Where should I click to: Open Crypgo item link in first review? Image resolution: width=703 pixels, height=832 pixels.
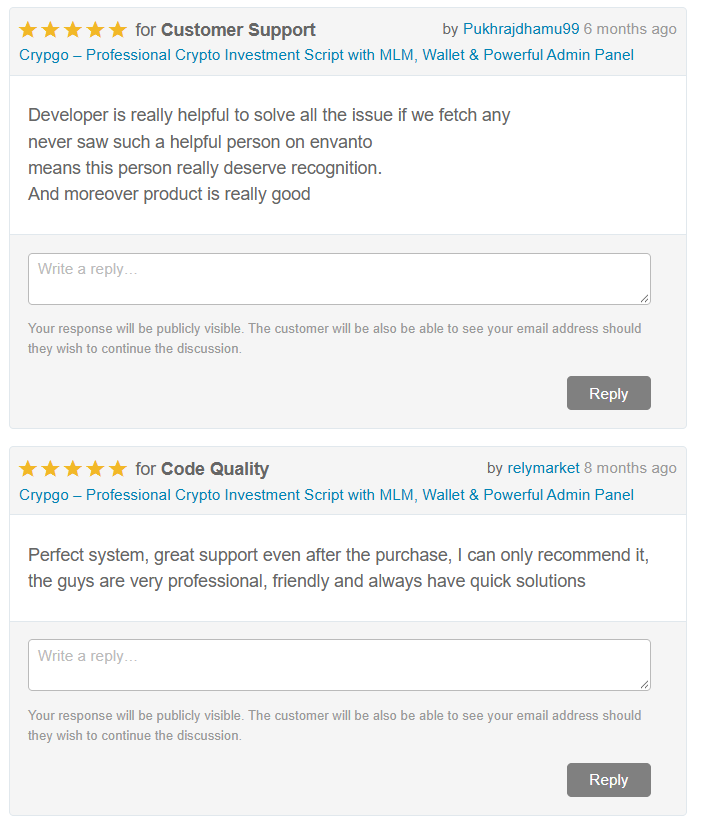(x=326, y=55)
